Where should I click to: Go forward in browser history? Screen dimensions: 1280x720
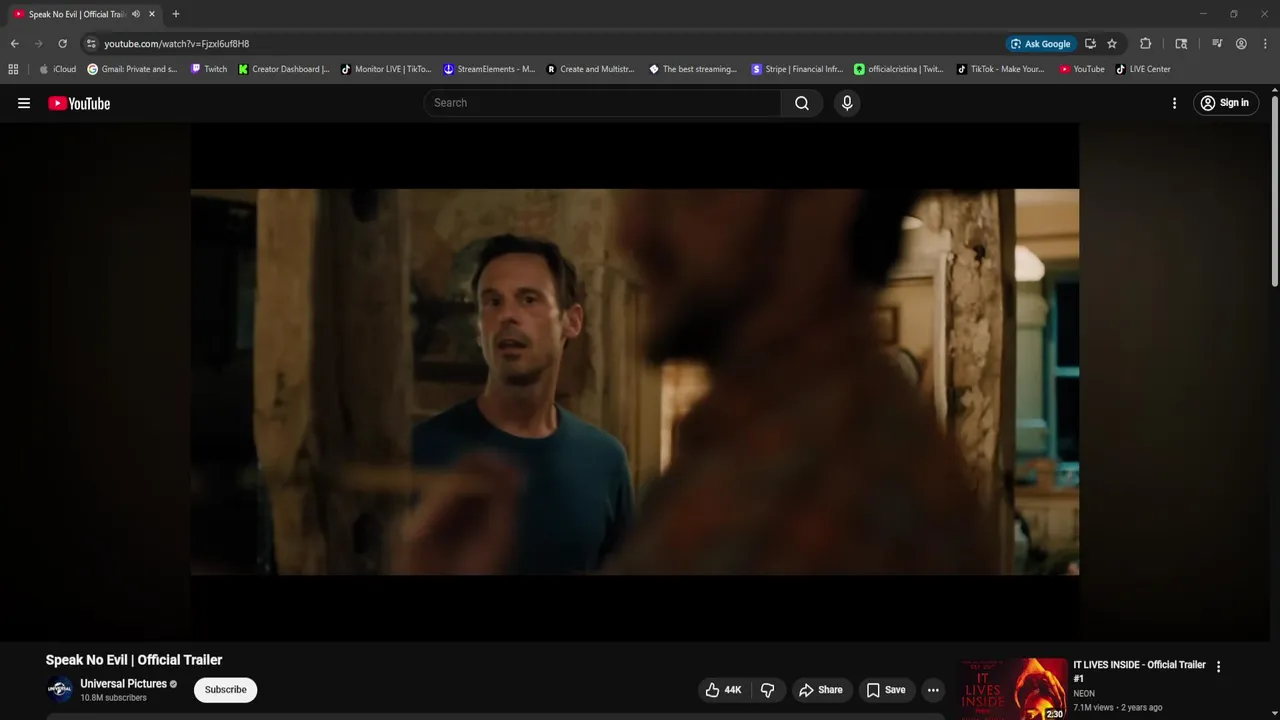(x=38, y=44)
